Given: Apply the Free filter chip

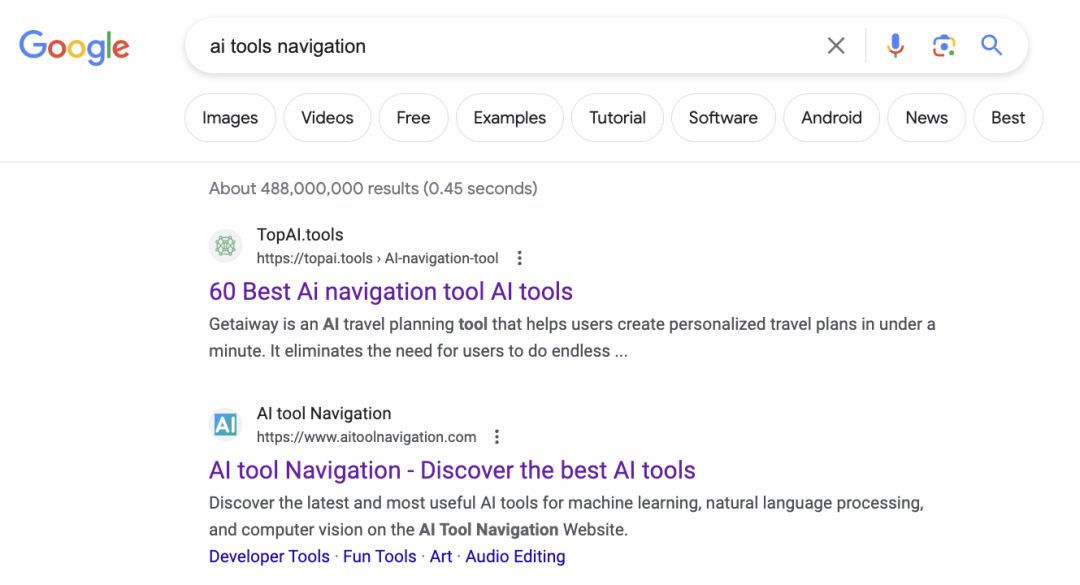Looking at the screenshot, I should (413, 118).
